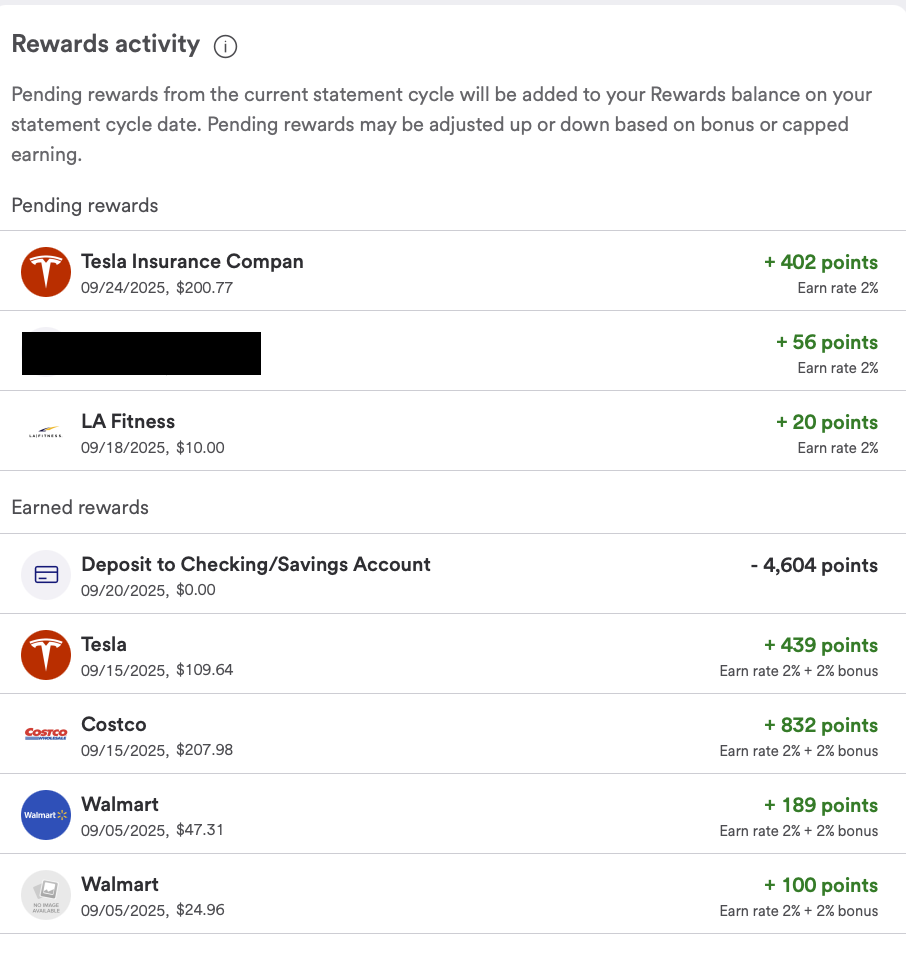Click the Tesla Insurance logo icon

(x=46, y=272)
